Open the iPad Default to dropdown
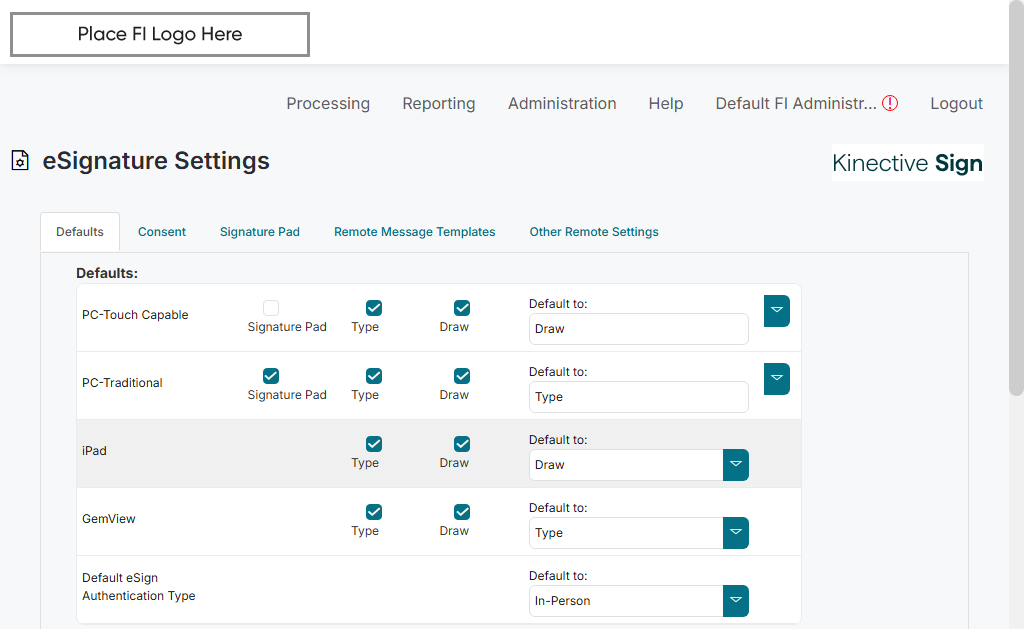 click(736, 465)
